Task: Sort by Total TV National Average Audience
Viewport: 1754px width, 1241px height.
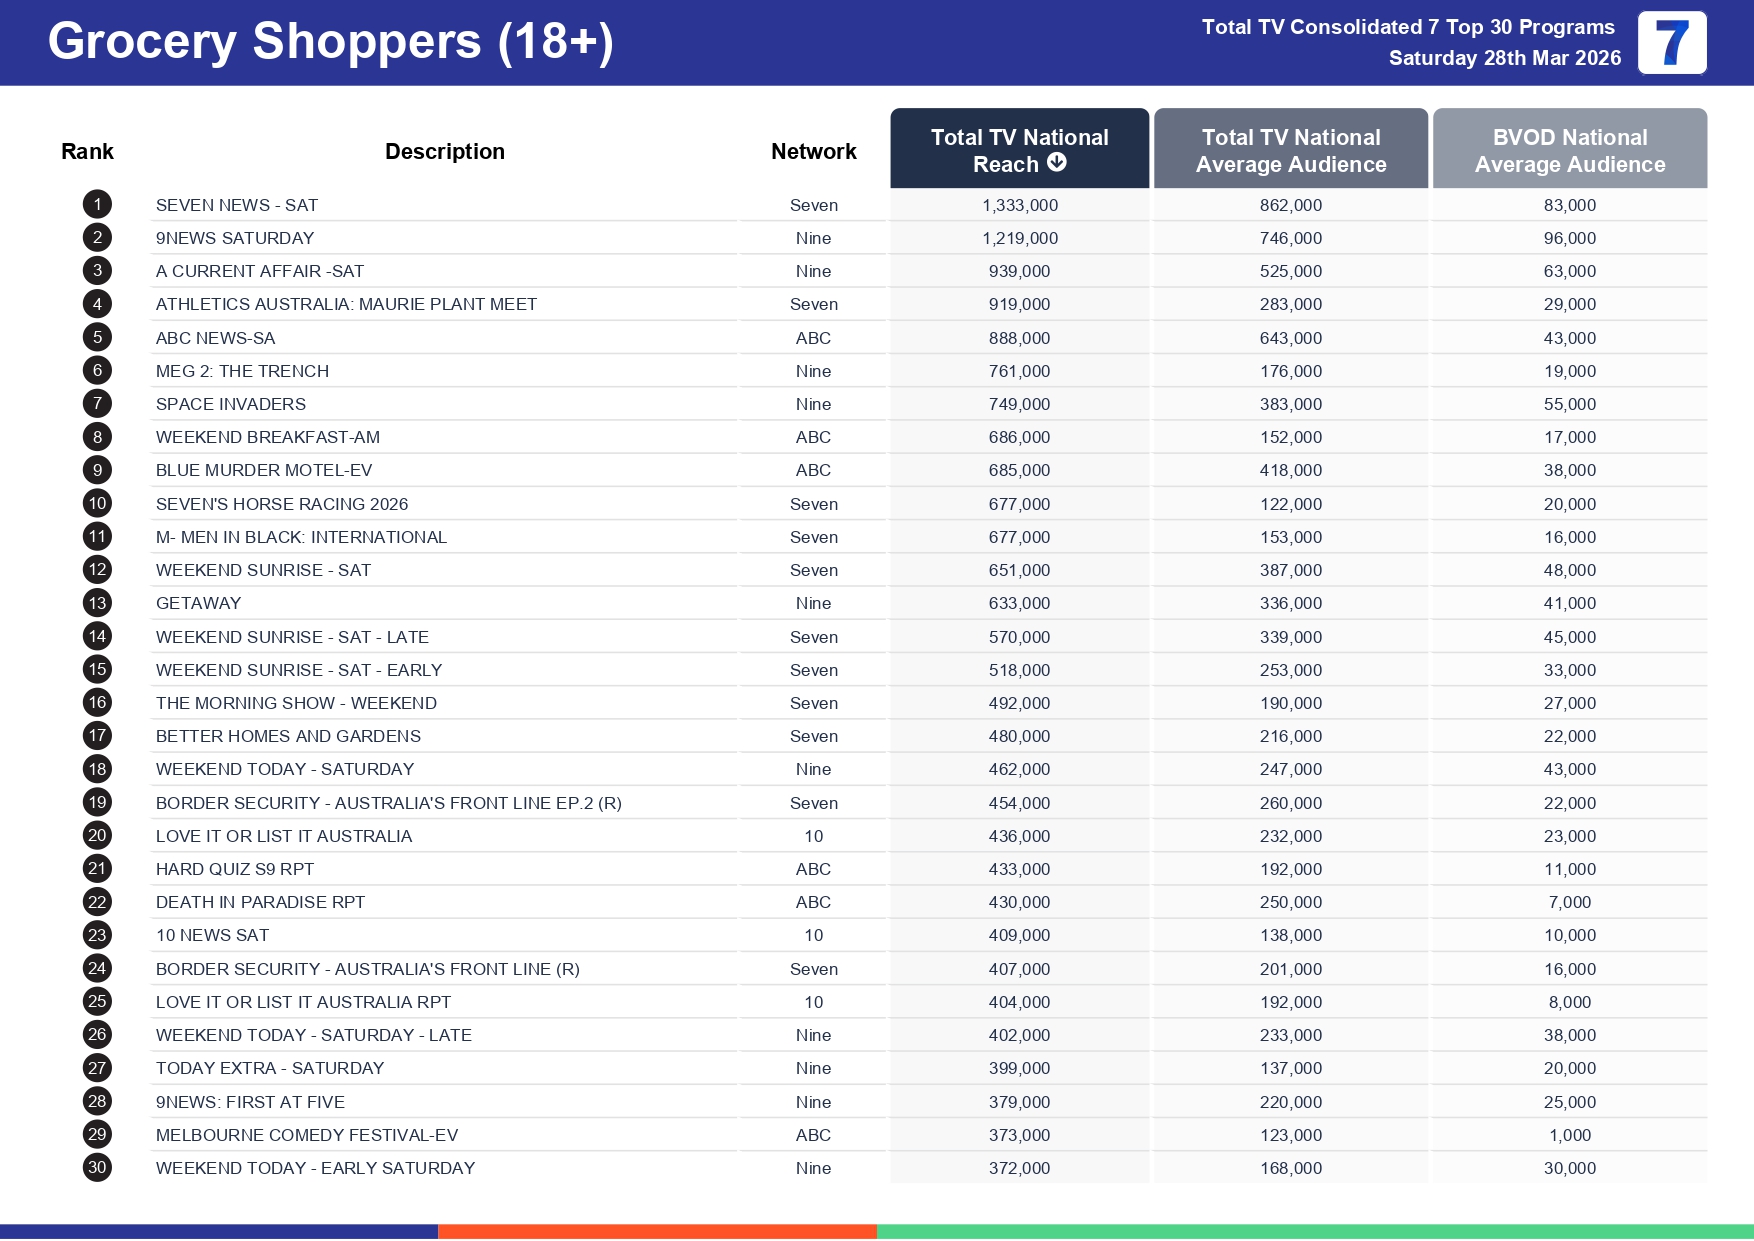Action: 1290,150
